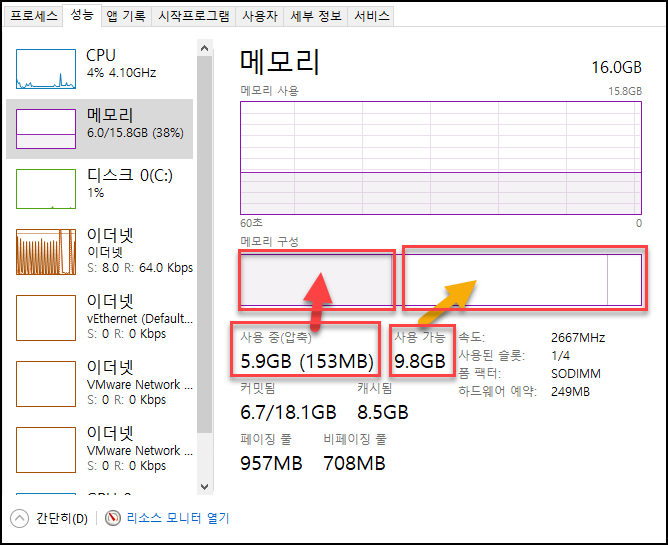Click the 메모리 heading title

tap(280, 62)
